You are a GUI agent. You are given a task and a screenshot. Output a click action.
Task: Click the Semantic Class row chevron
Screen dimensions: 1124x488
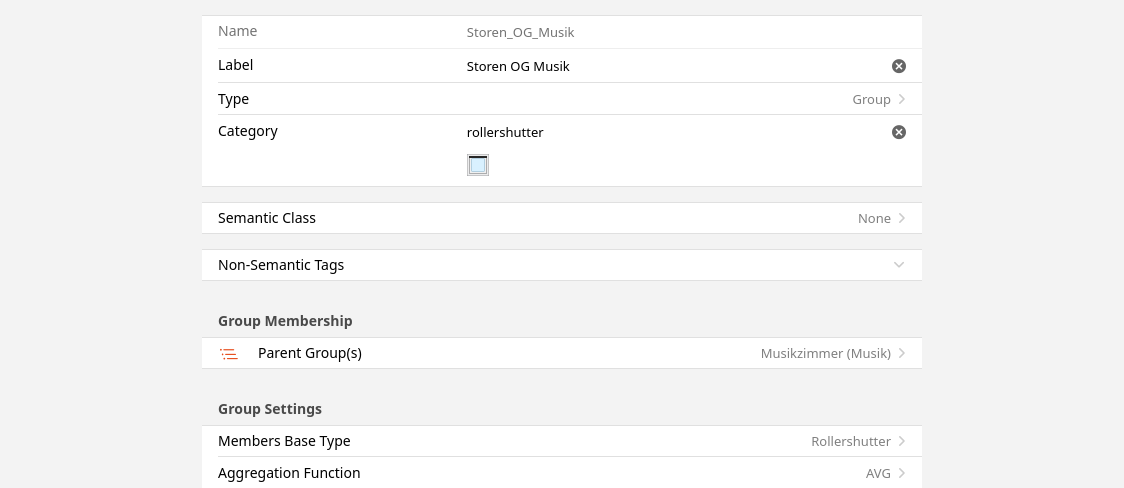[x=902, y=218]
